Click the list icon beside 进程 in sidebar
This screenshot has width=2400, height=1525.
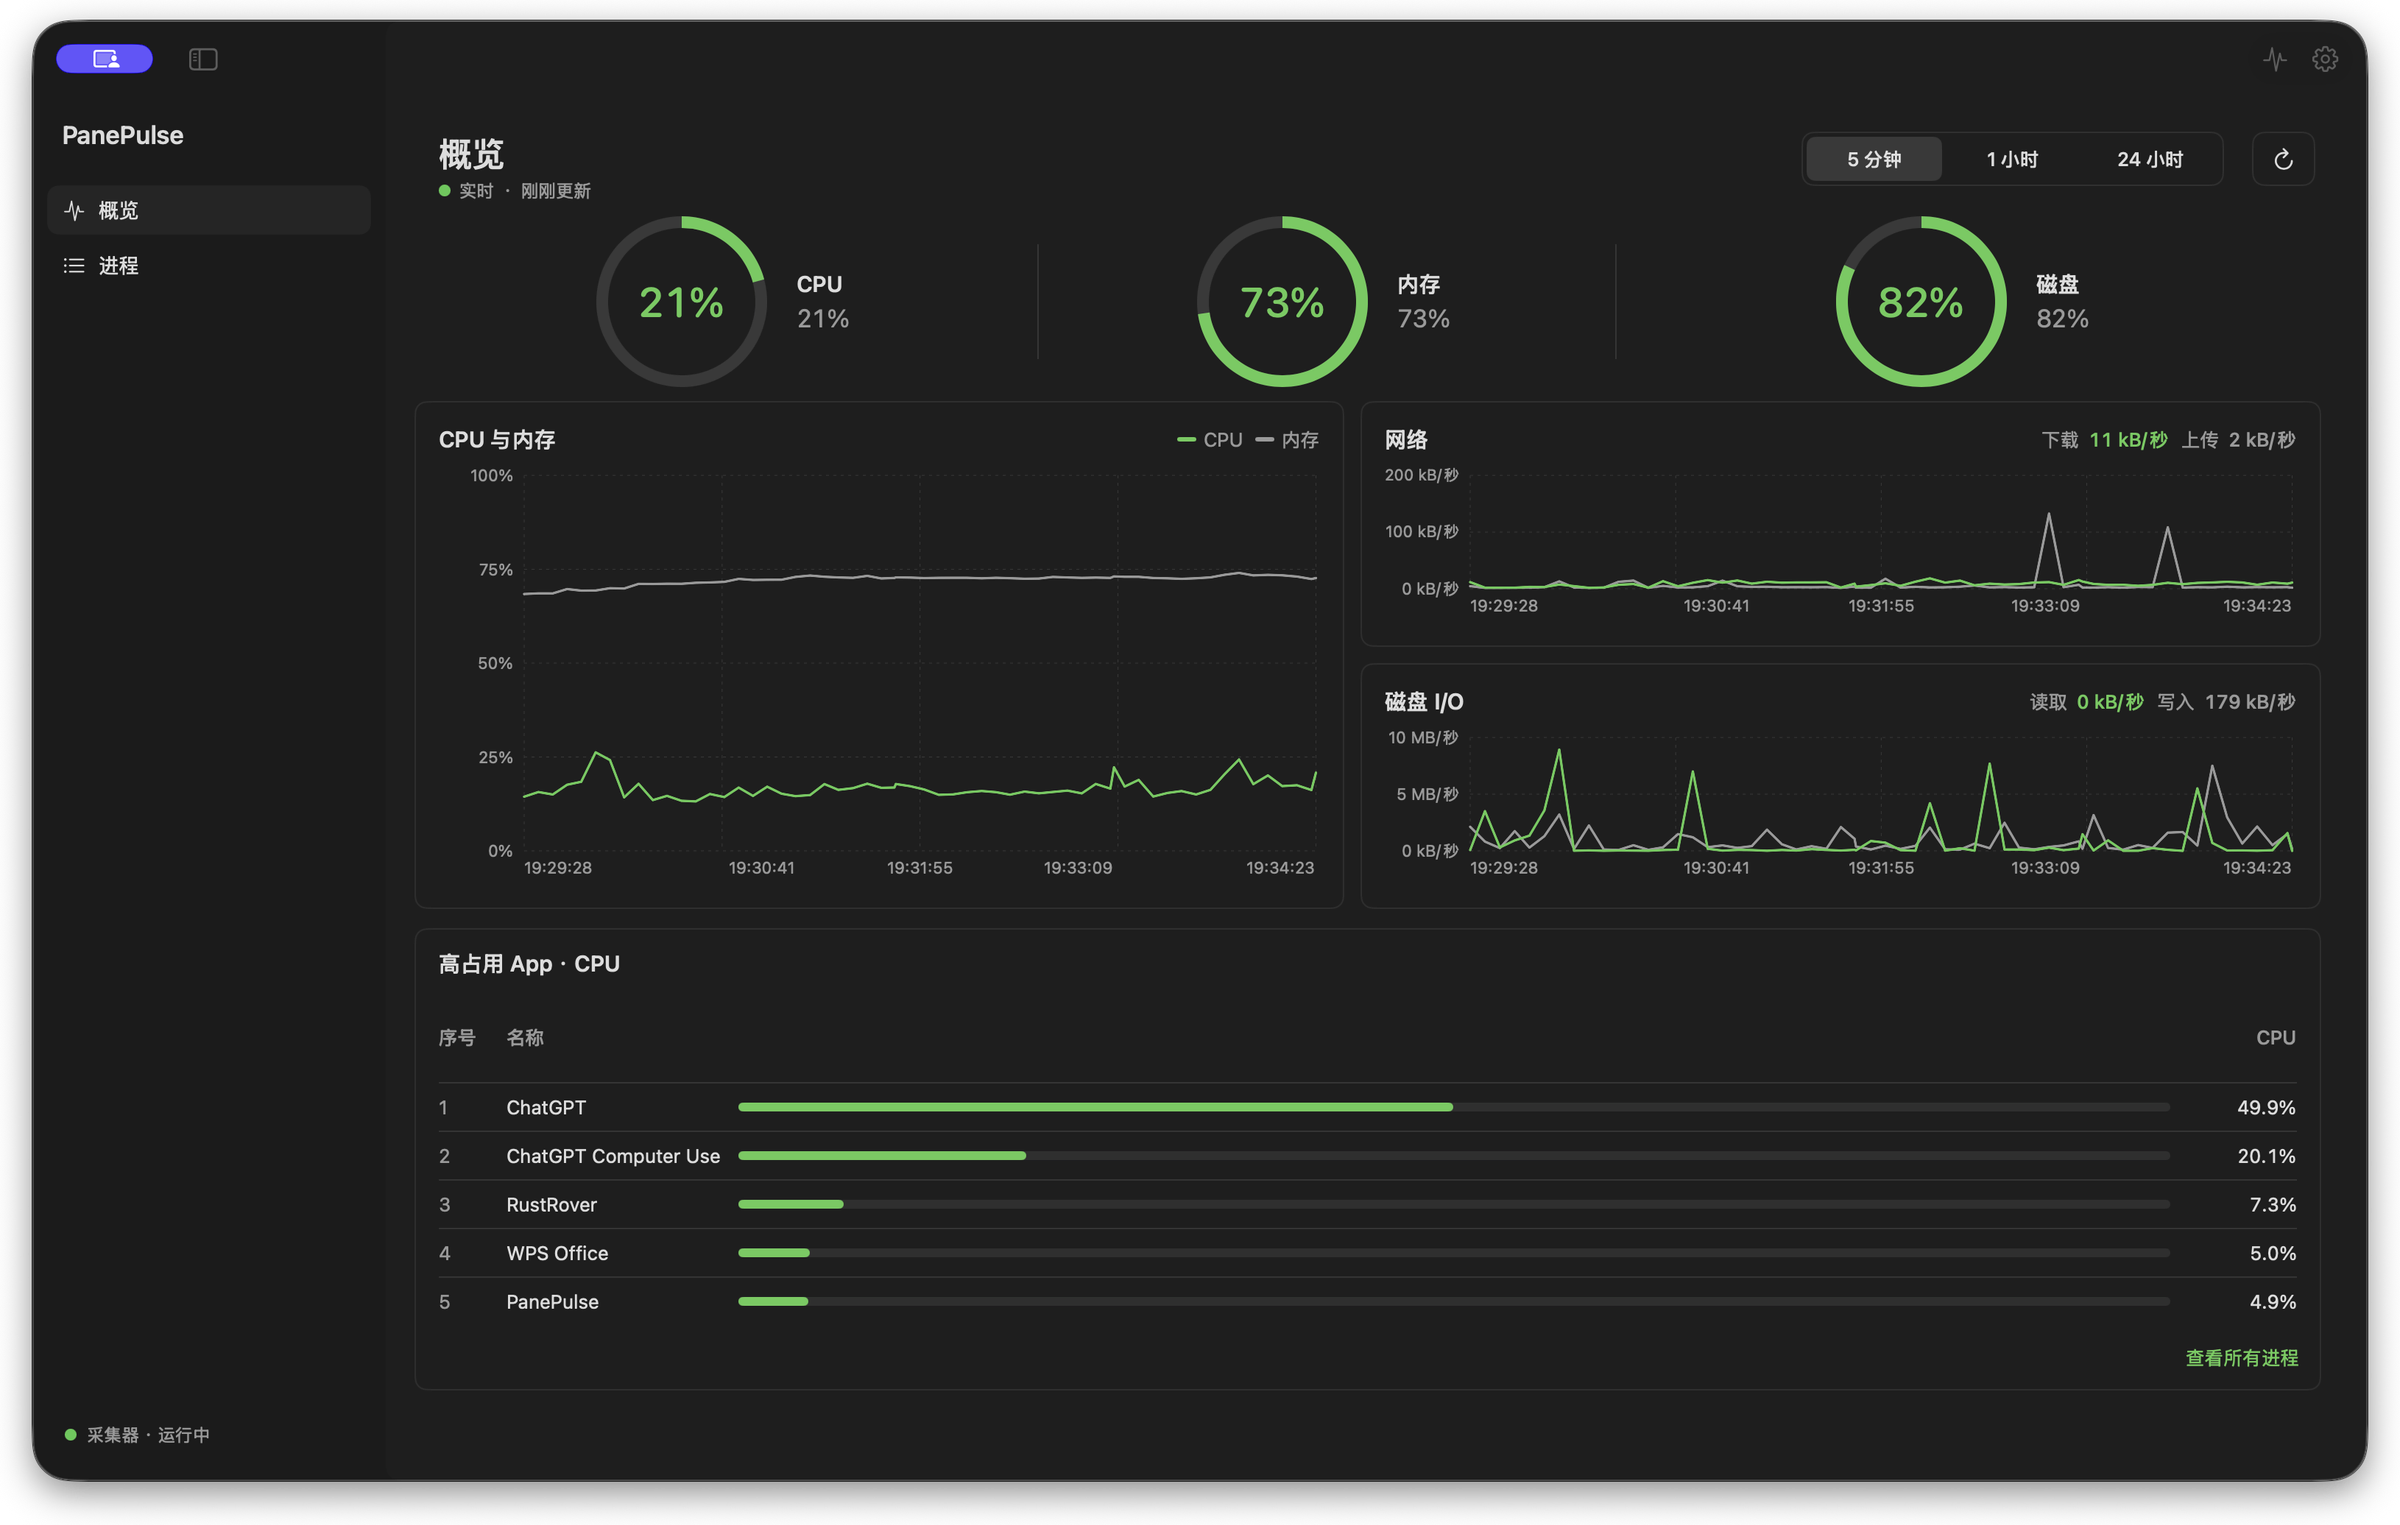[74, 265]
